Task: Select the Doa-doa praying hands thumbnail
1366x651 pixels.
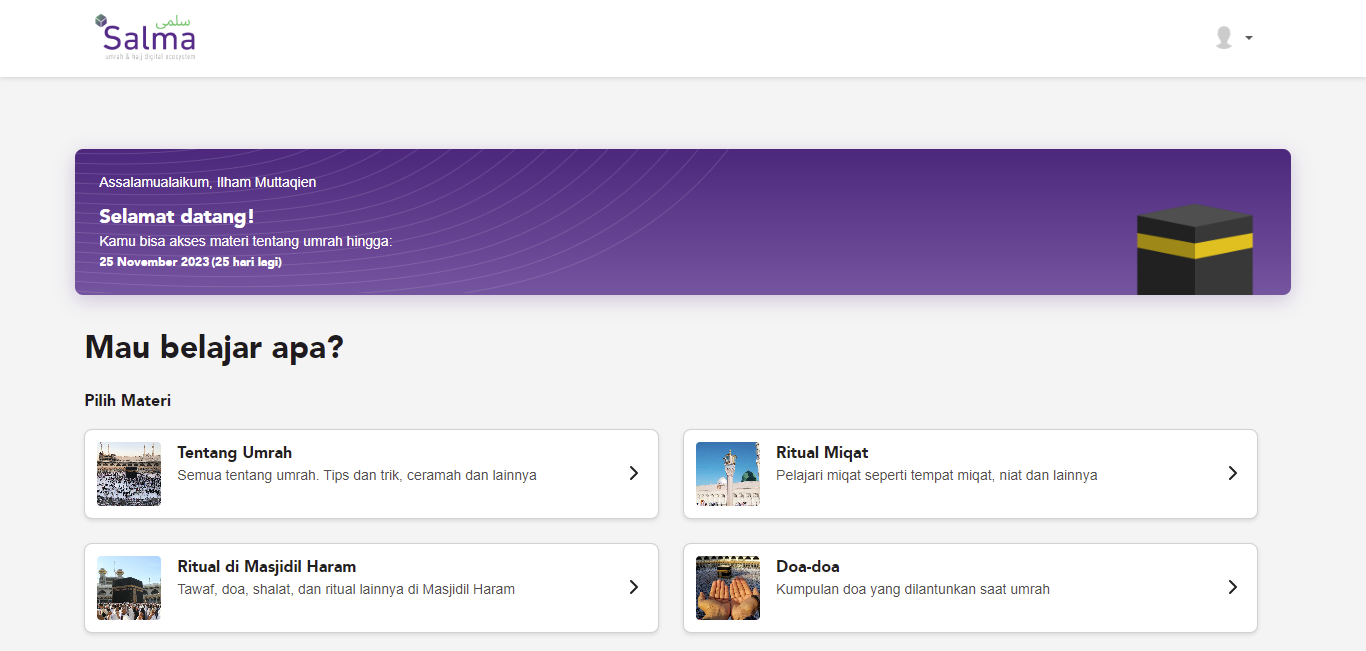Action: pyautogui.click(x=728, y=588)
